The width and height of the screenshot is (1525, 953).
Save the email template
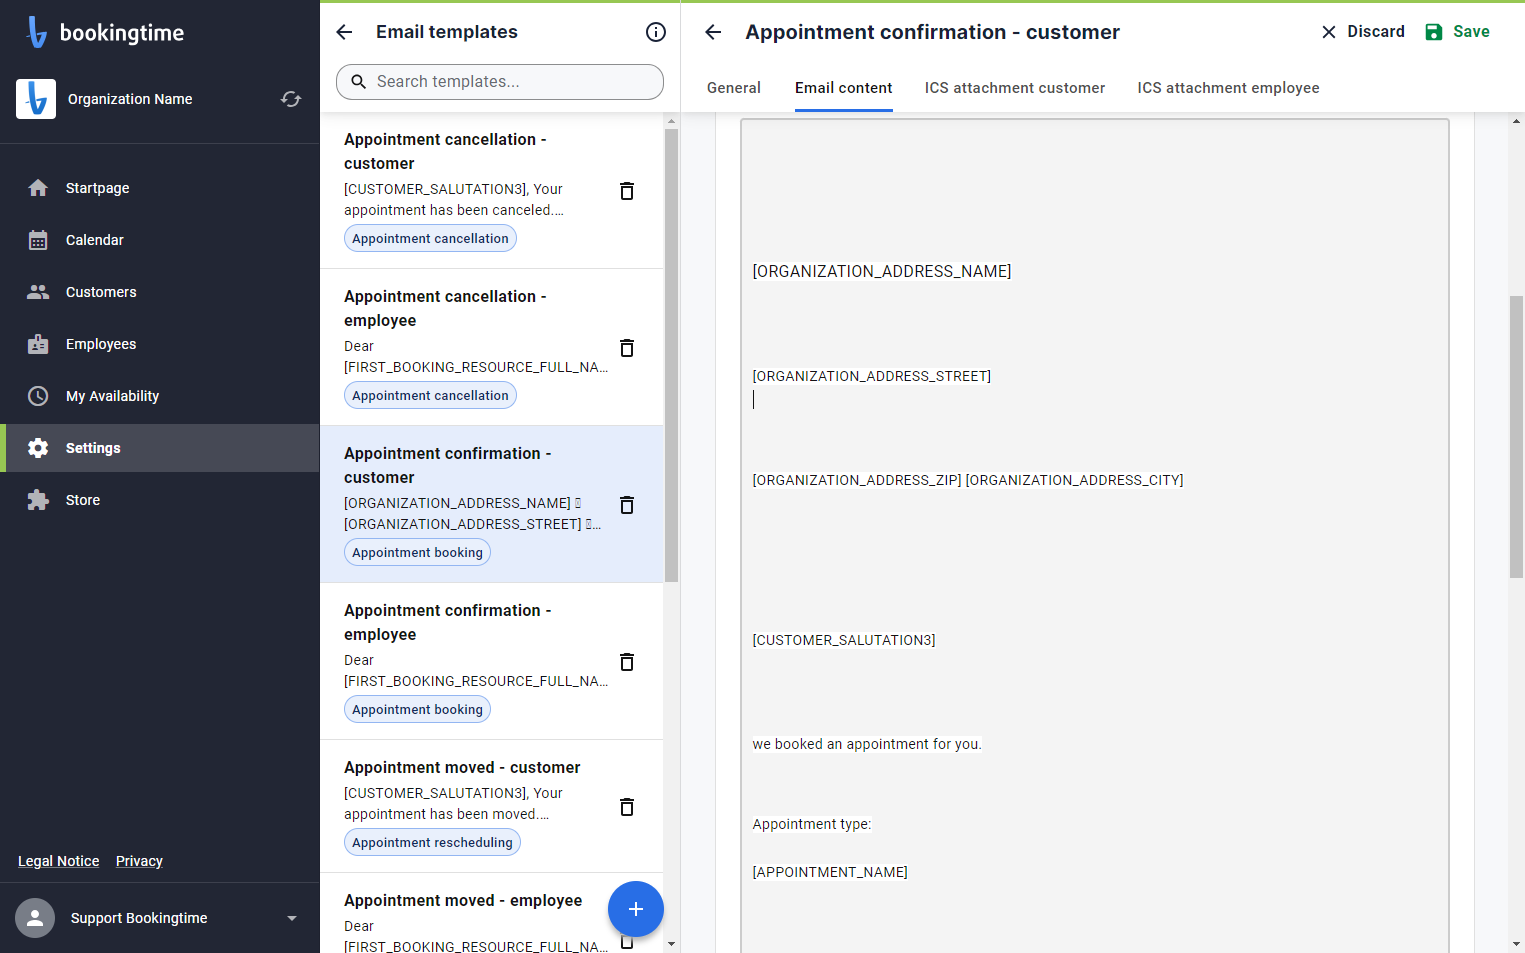[1457, 32]
